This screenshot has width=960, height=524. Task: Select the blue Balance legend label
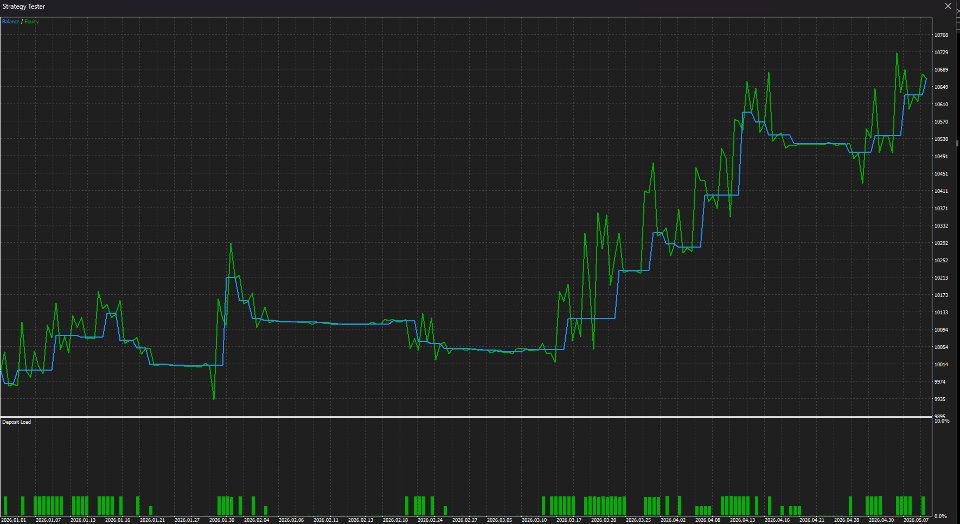(x=10, y=21)
